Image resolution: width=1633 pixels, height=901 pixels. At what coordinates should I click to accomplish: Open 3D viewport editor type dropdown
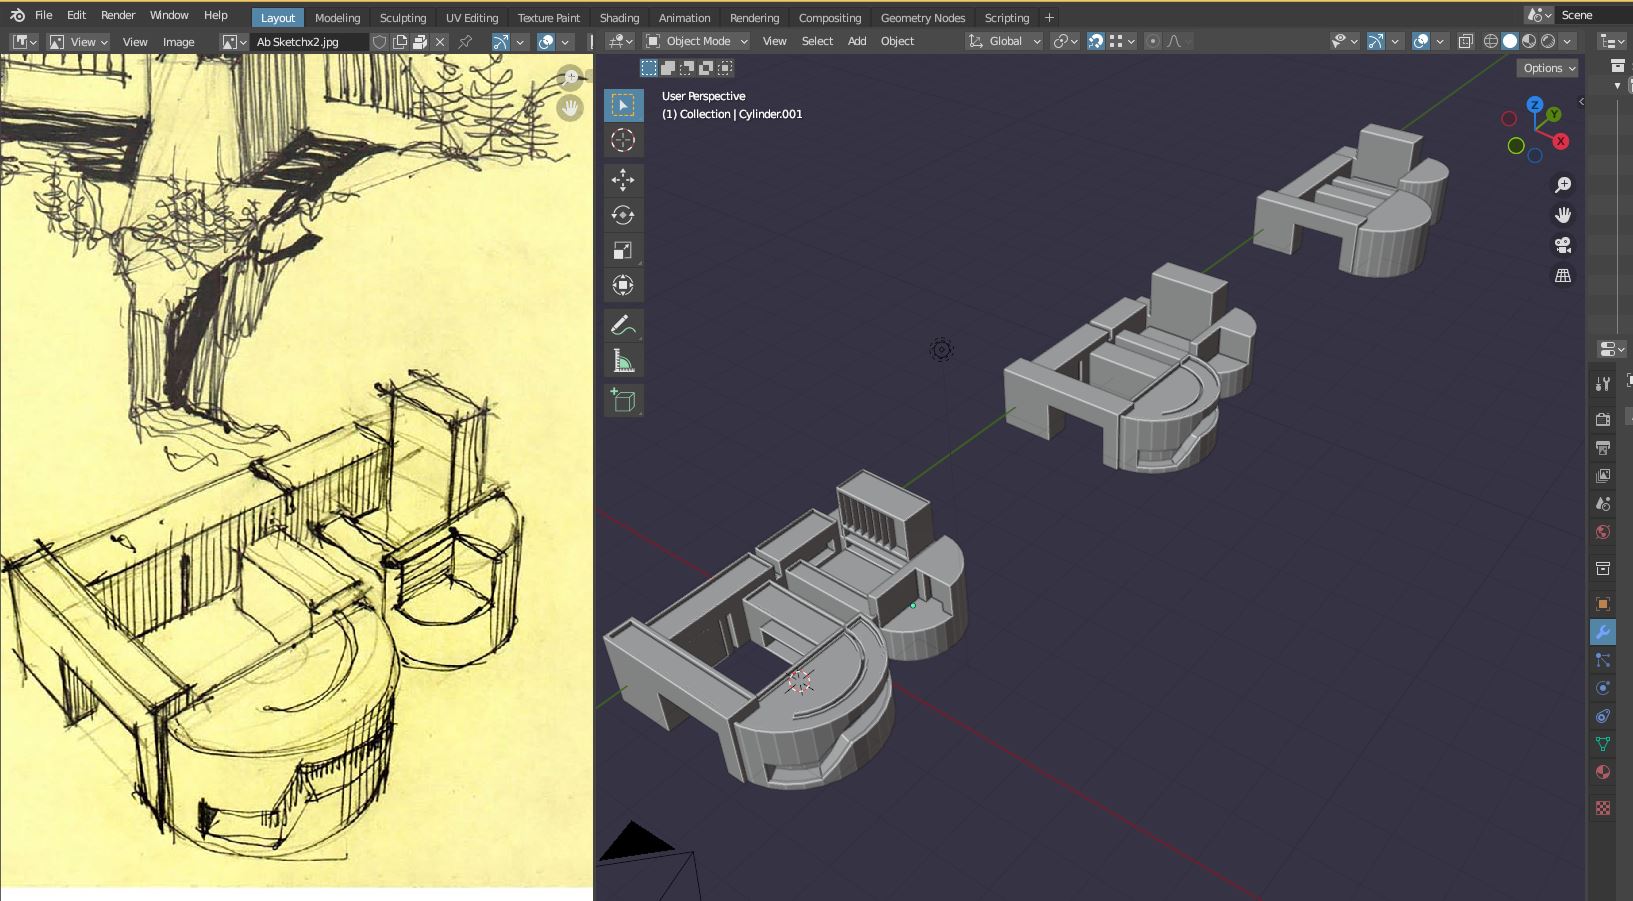tap(621, 41)
